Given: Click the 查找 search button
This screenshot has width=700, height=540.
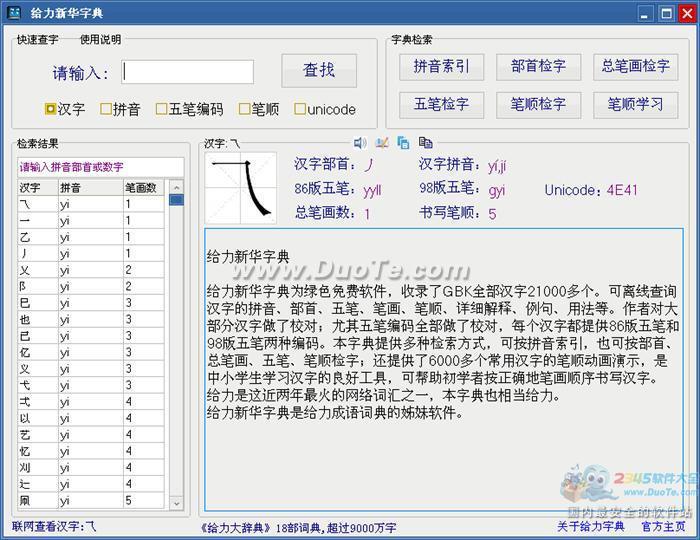Looking at the screenshot, I should click(319, 71).
